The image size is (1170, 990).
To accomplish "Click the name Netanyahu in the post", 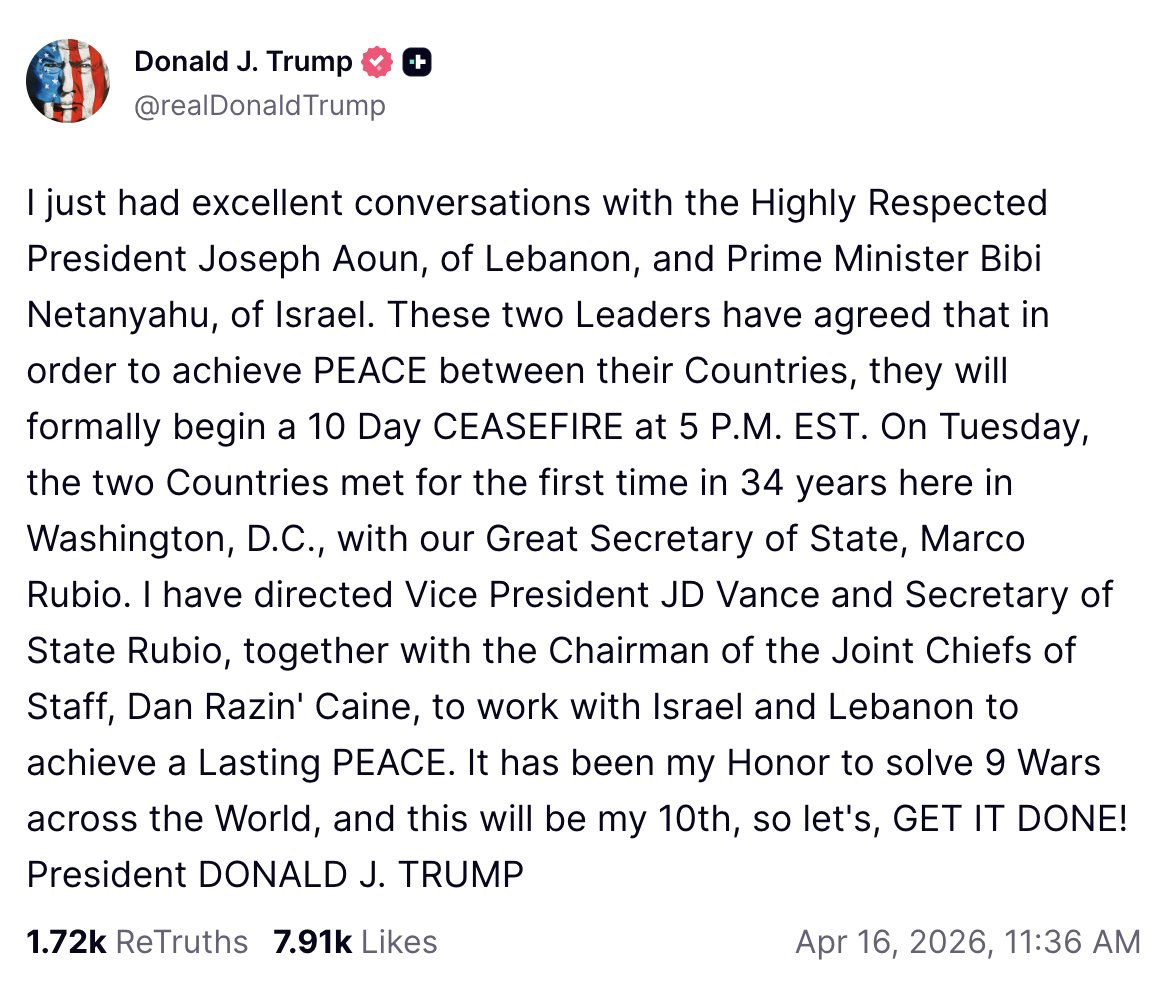I will 116,315.
